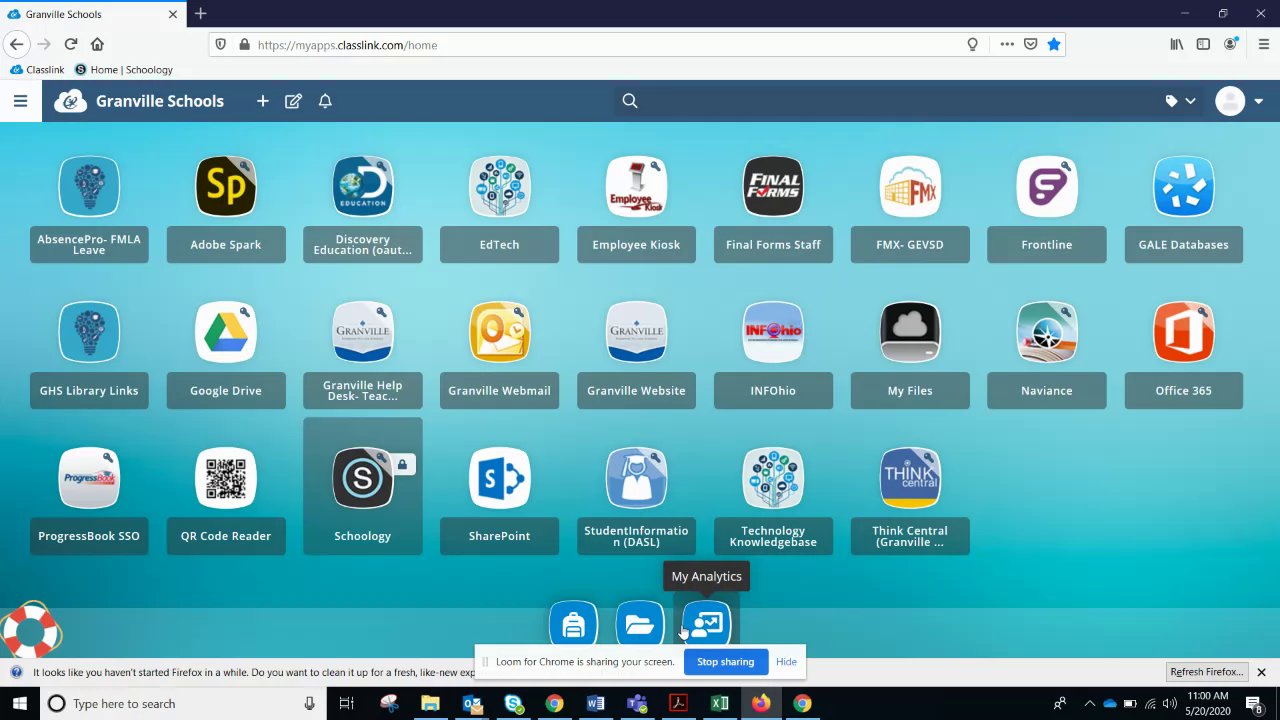Screen dimensions: 1280x720
Task: Open the FMX- GEVSD app icon
Action: pyautogui.click(x=910, y=186)
